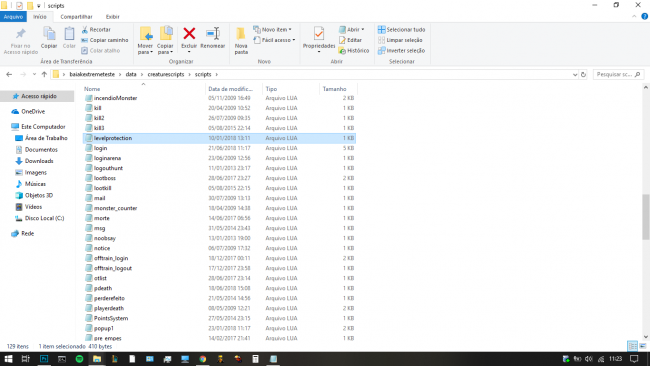Click Editar in the ribbon

(x=350, y=40)
